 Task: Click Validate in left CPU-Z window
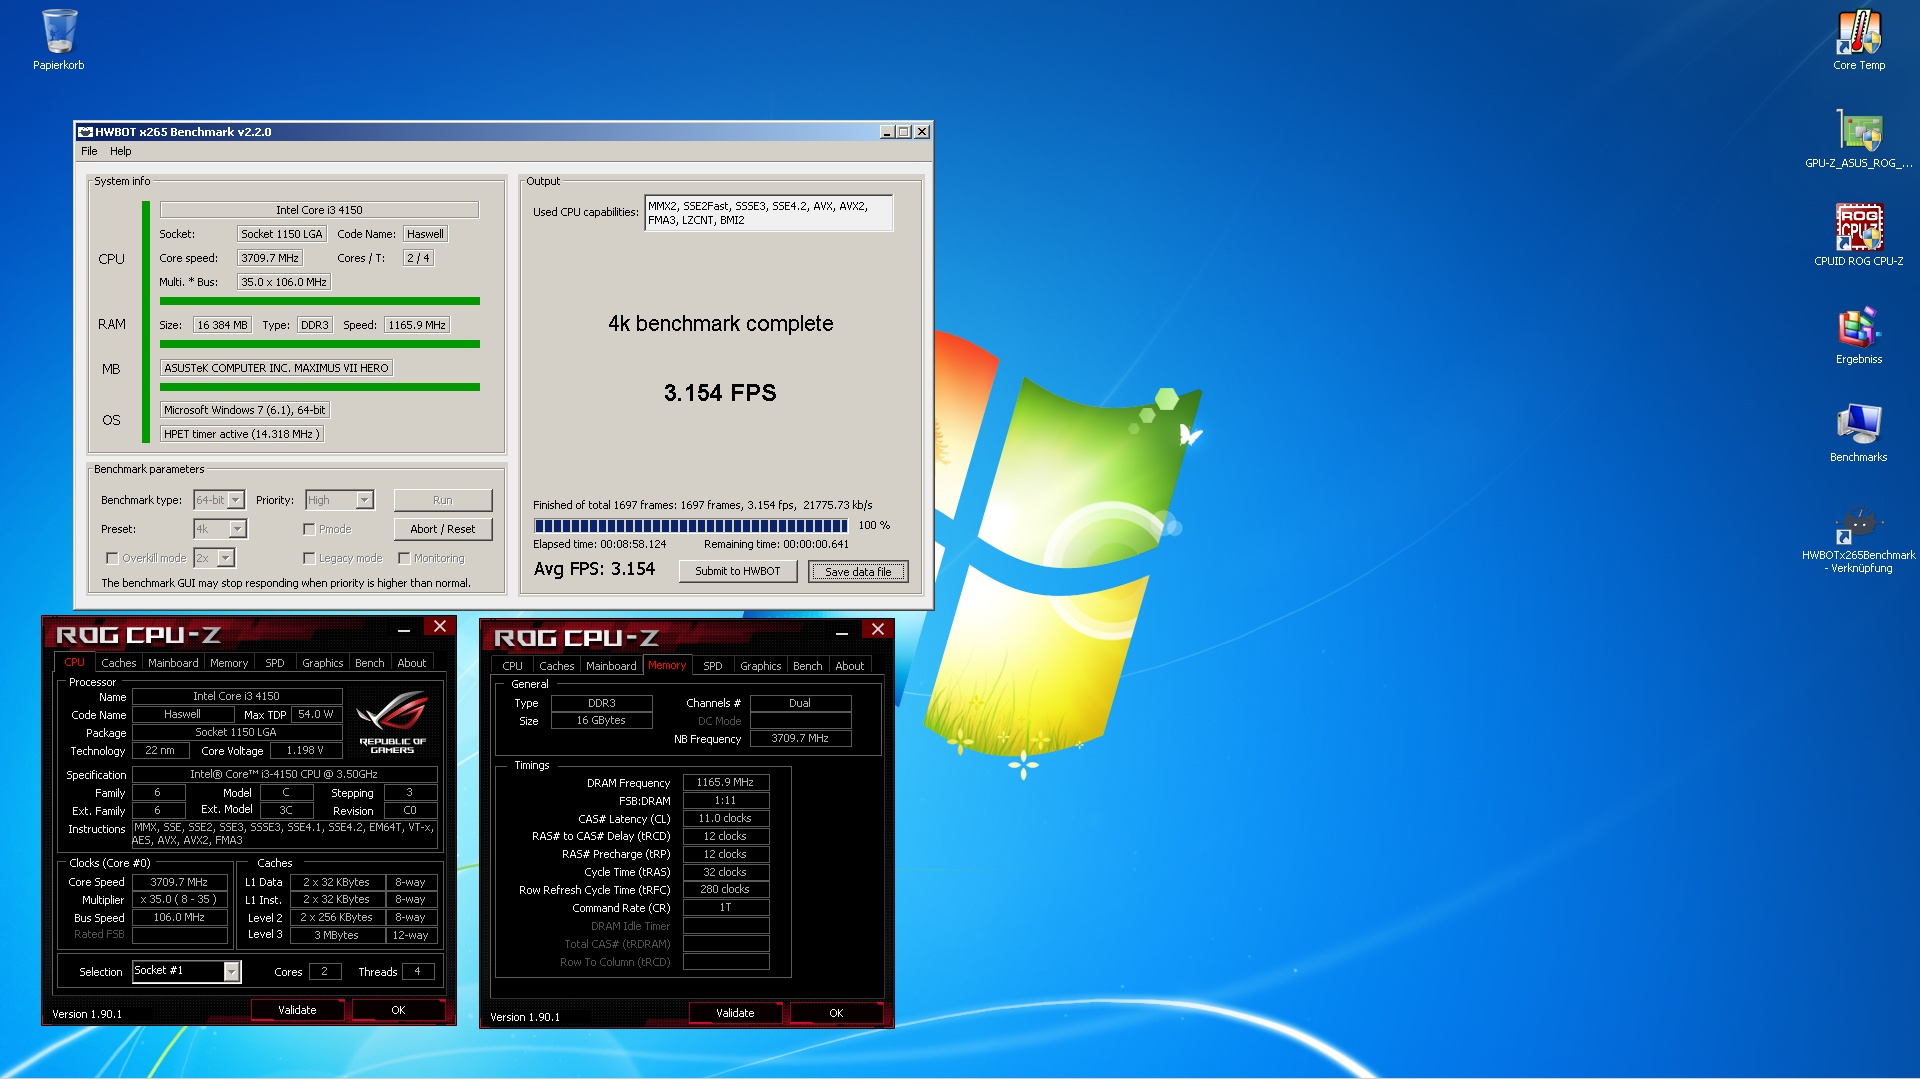[297, 1010]
